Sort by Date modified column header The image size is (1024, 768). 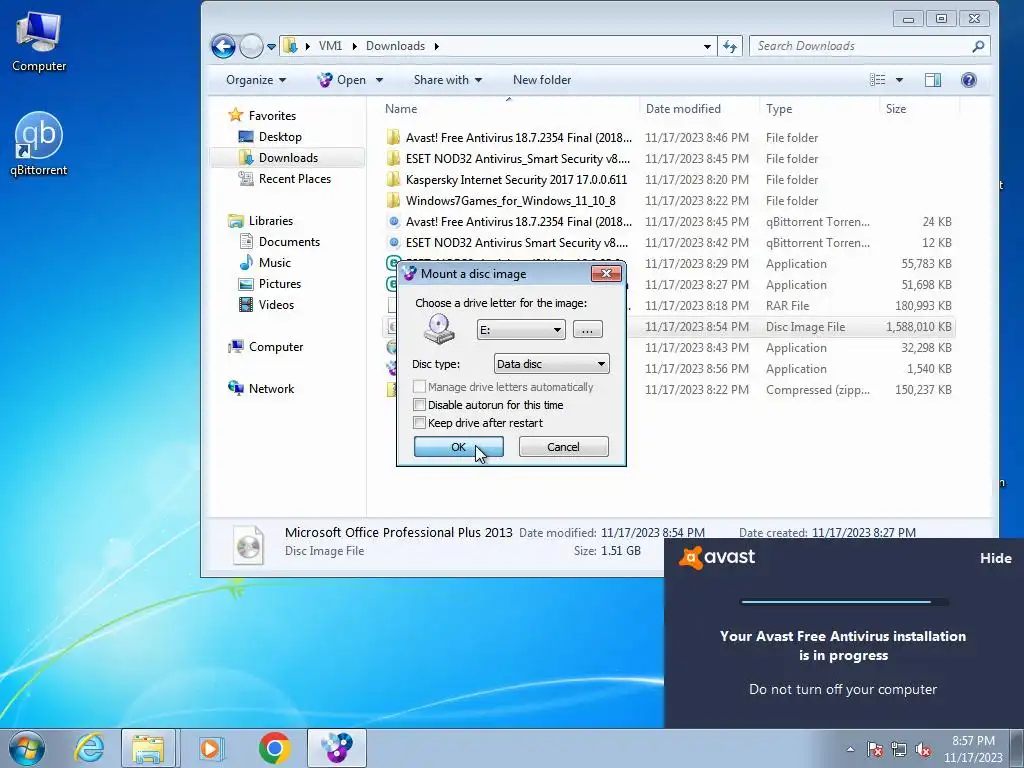tap(699, 108)
